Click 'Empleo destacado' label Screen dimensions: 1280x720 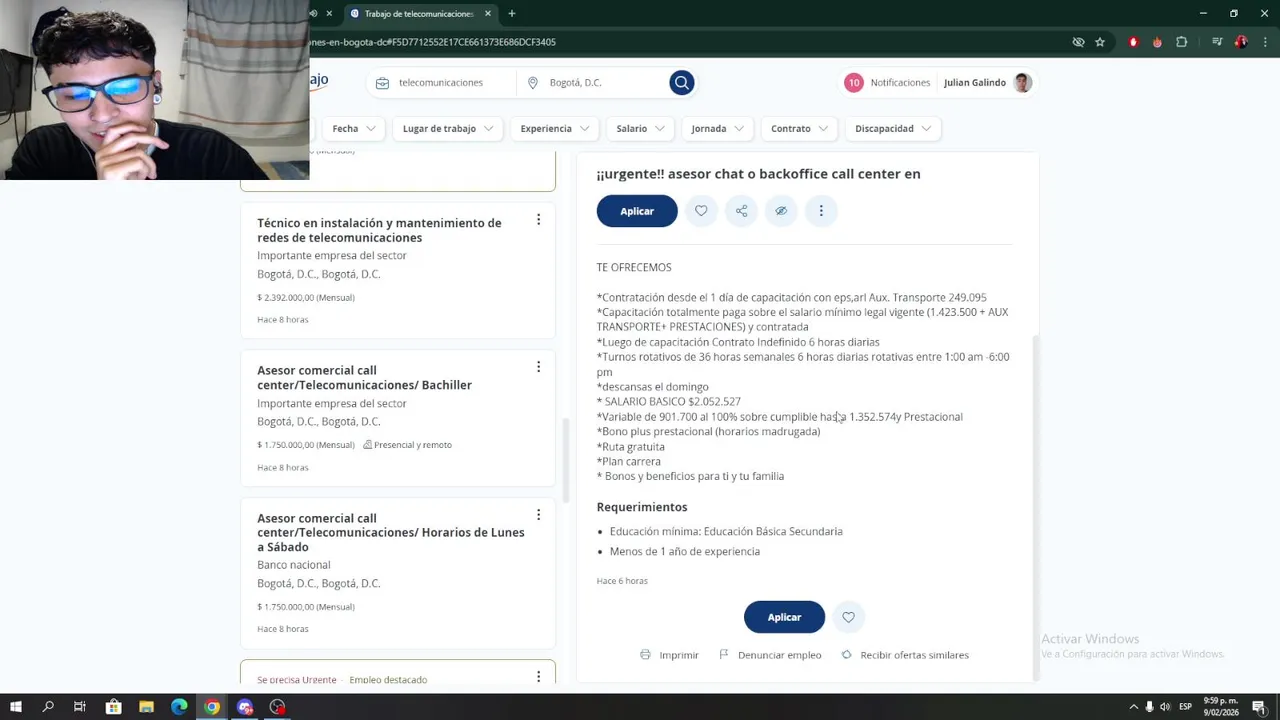coord(388,680)
